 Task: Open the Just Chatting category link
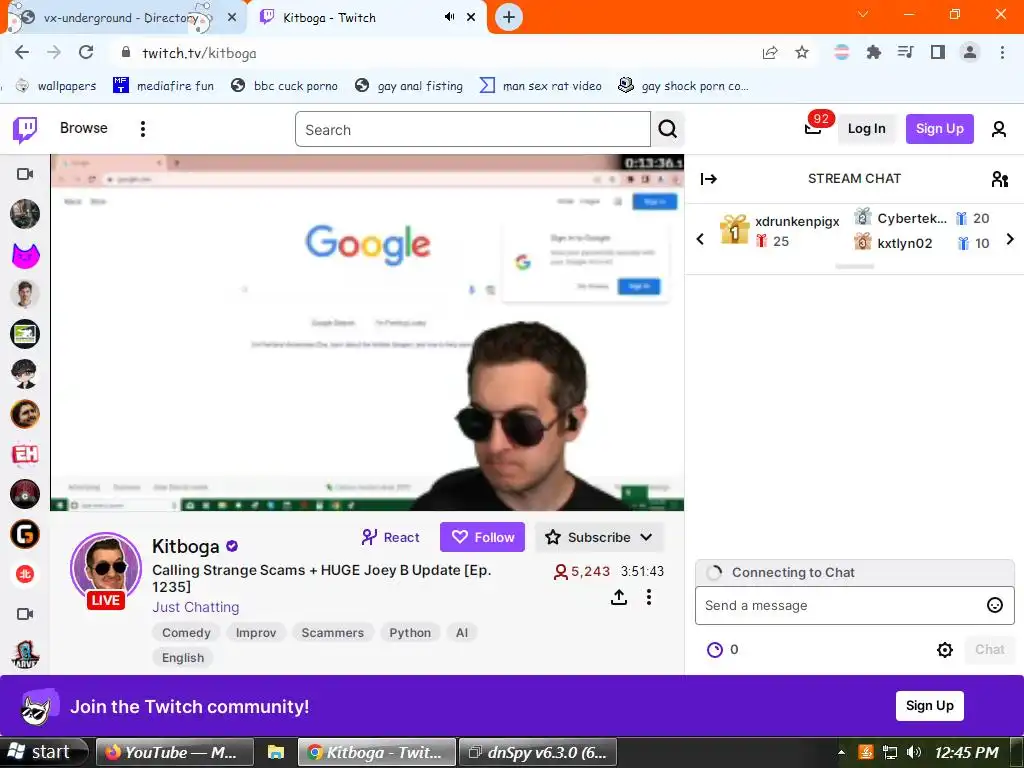[x=195, y=607]
